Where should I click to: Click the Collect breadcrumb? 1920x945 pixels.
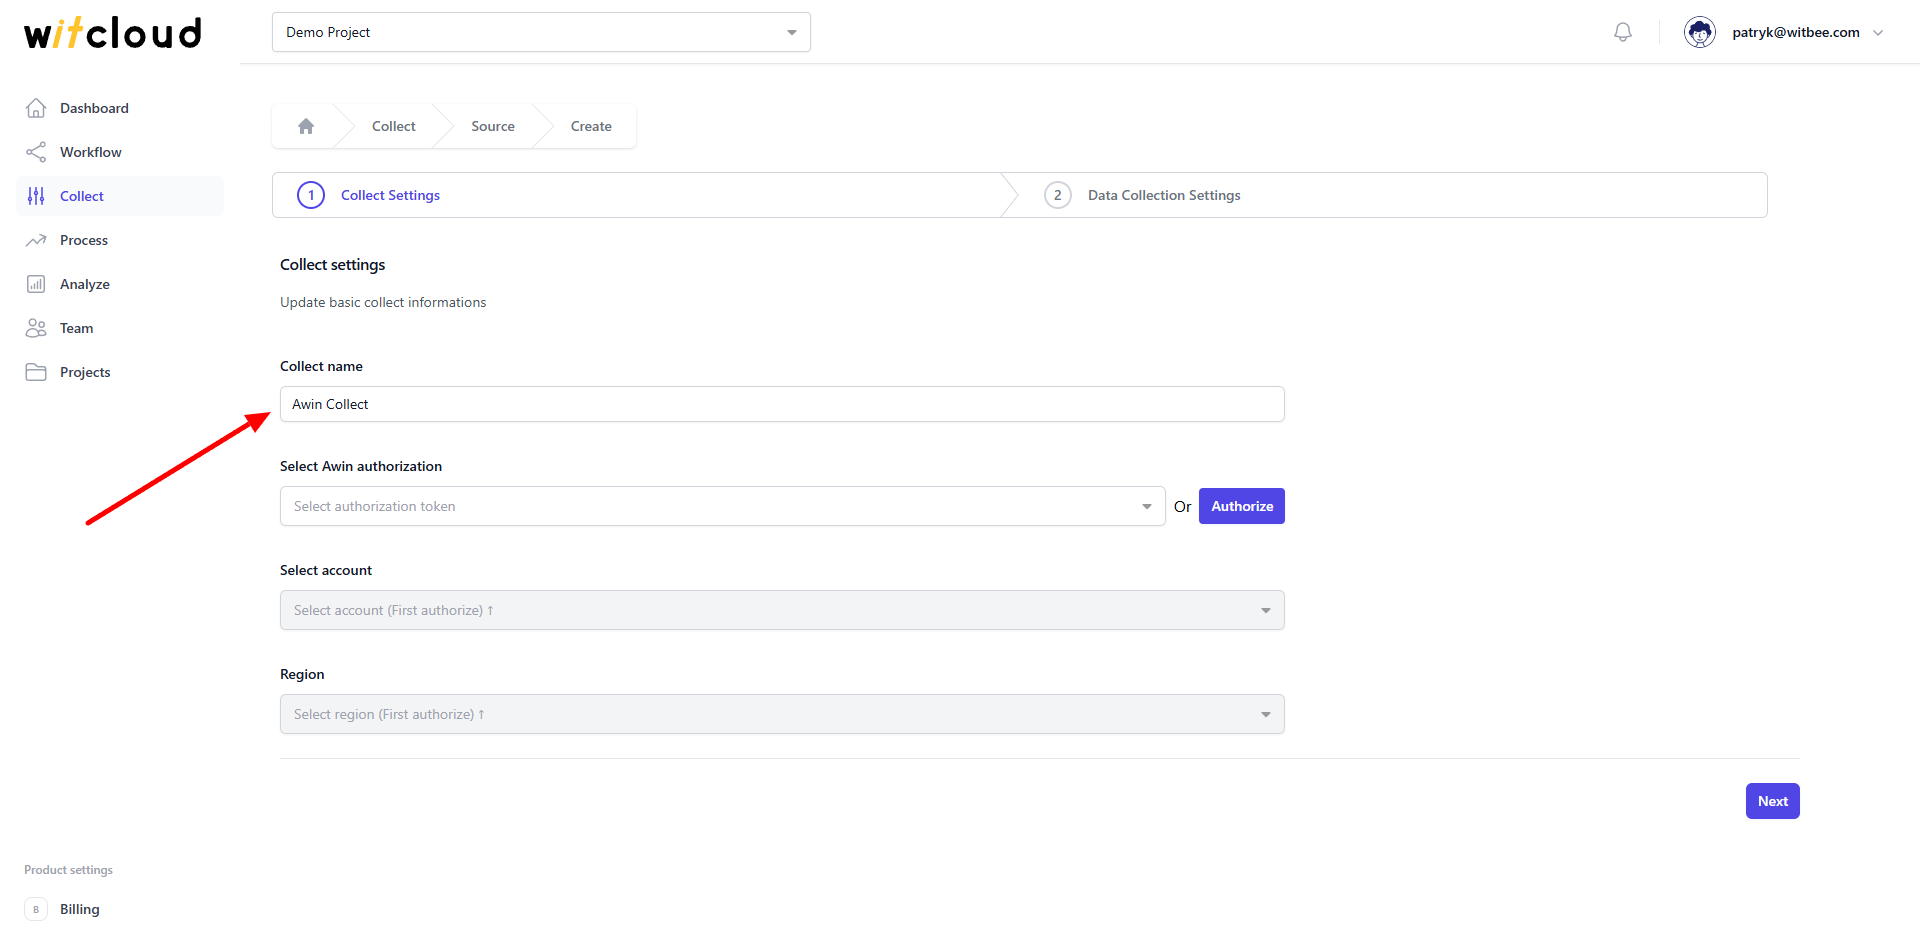point(393,126)
